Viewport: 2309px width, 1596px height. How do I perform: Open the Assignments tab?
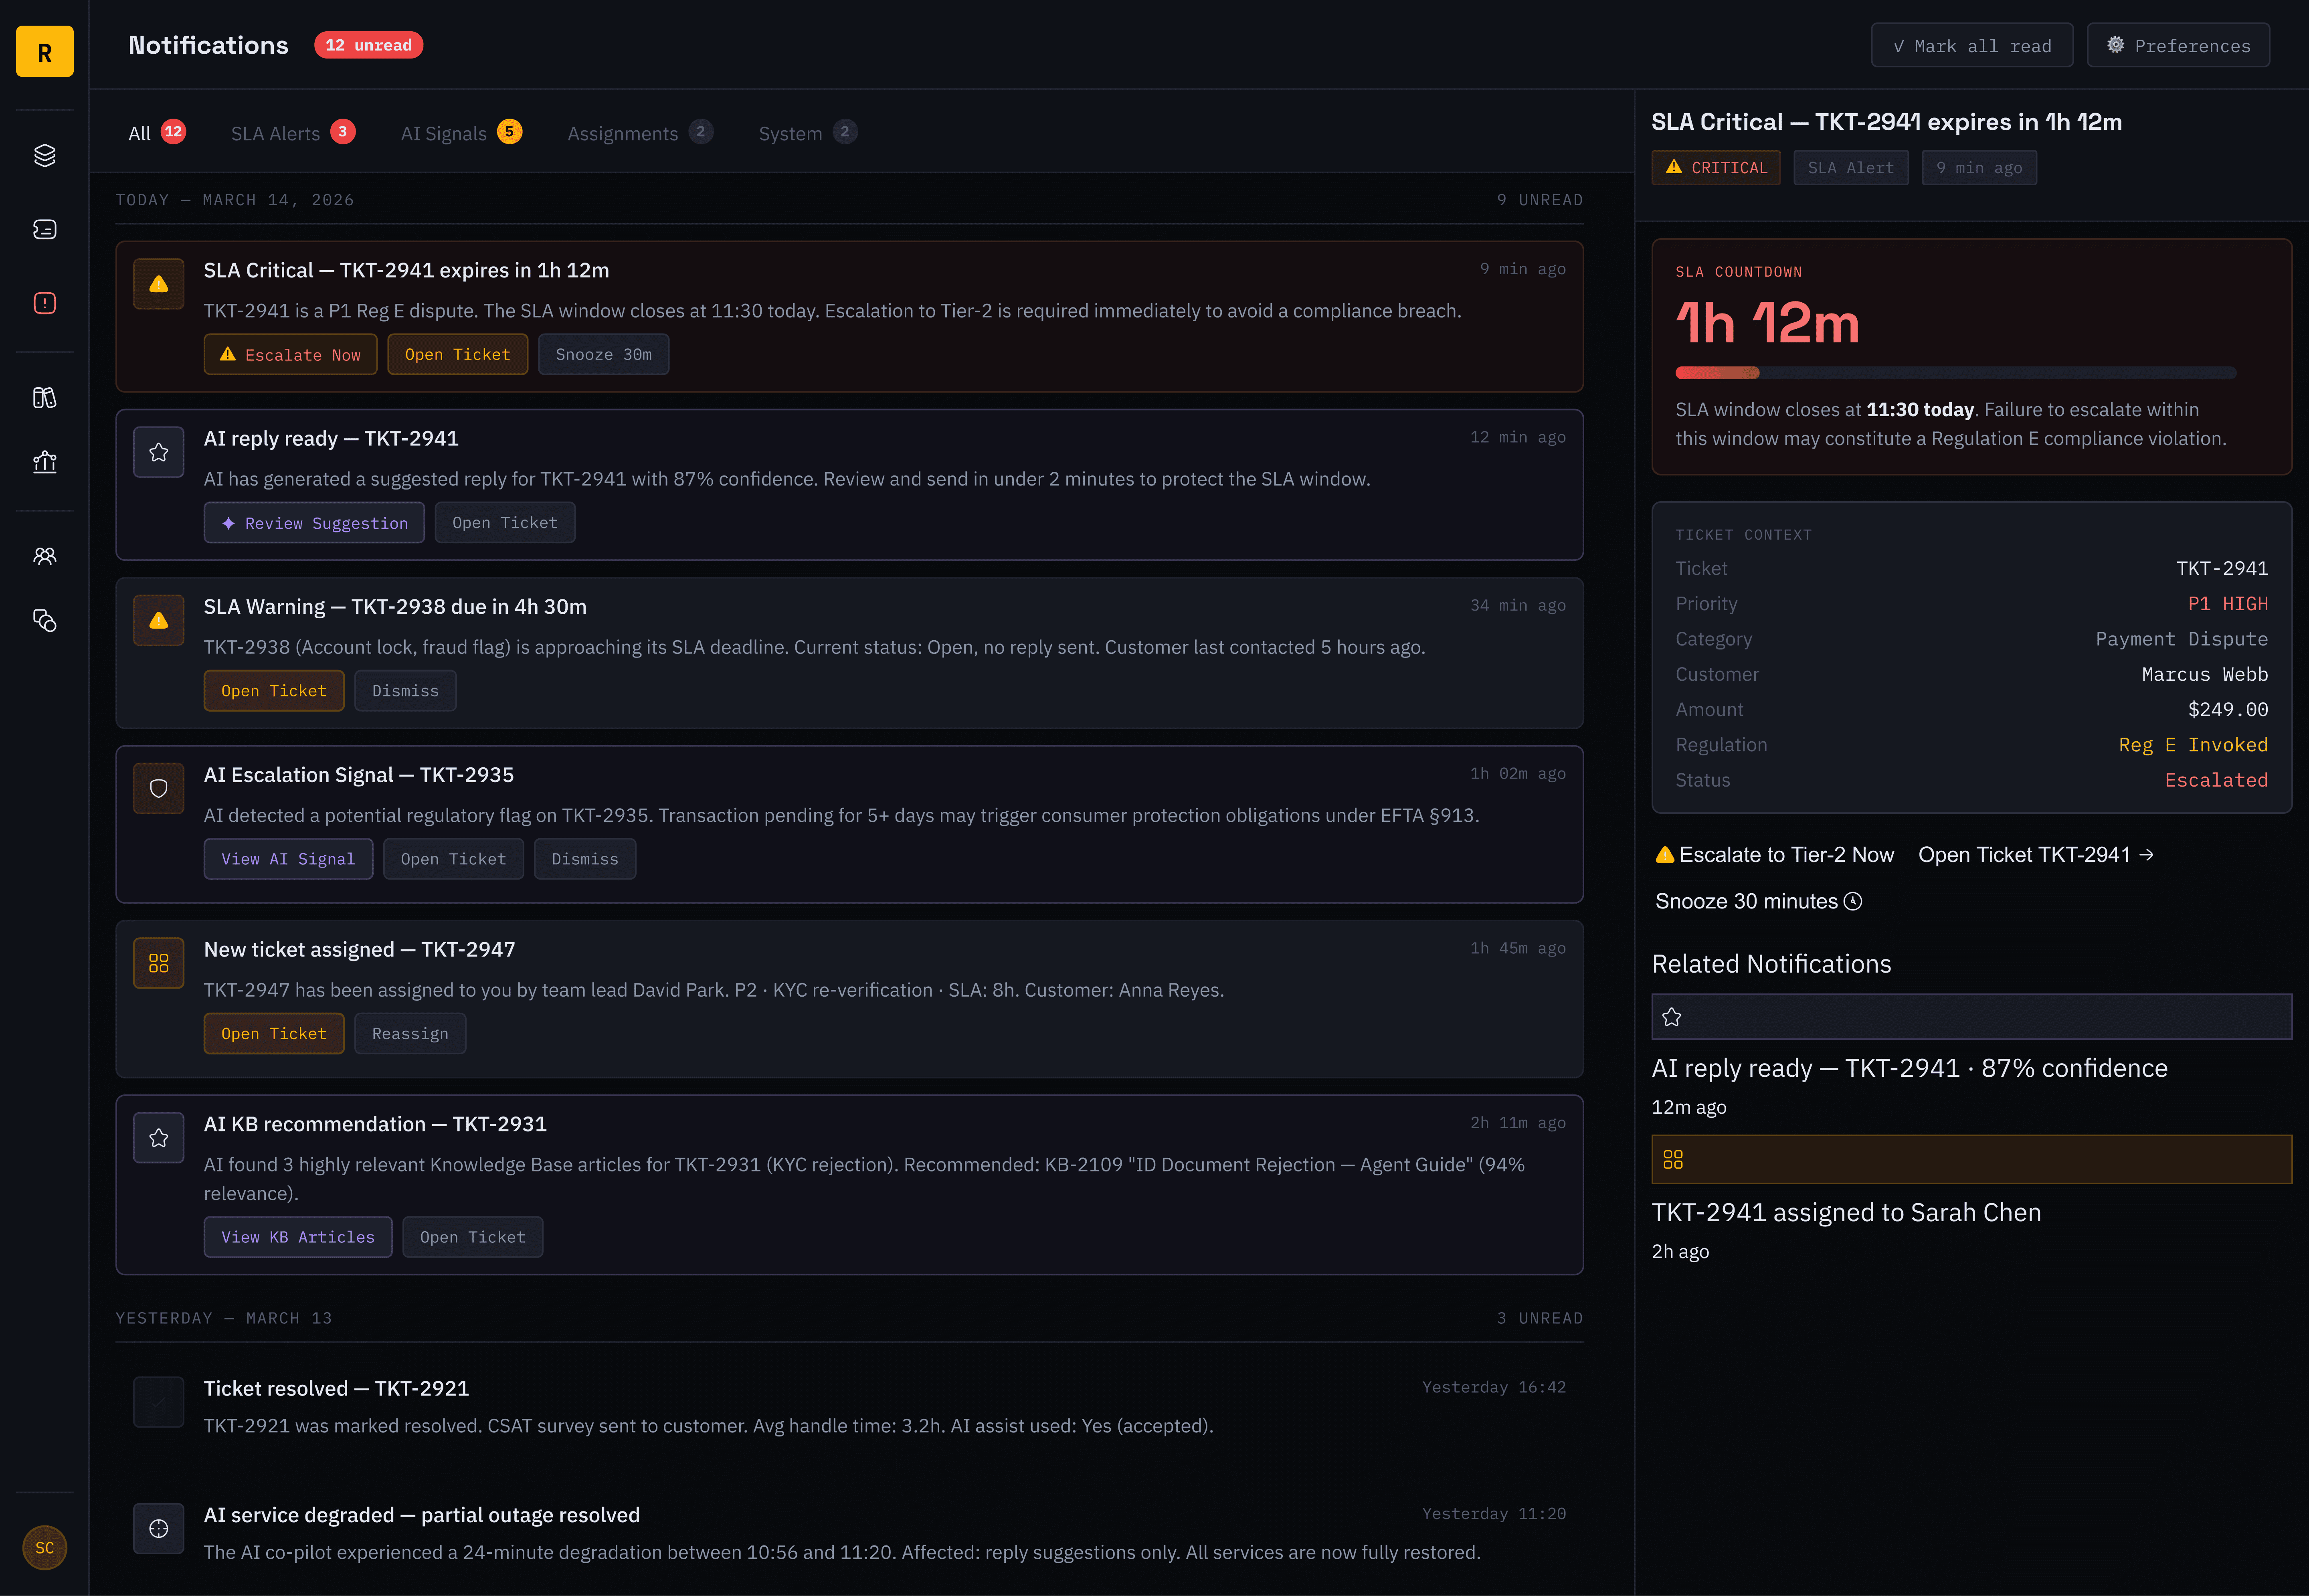tap(639, 133)
